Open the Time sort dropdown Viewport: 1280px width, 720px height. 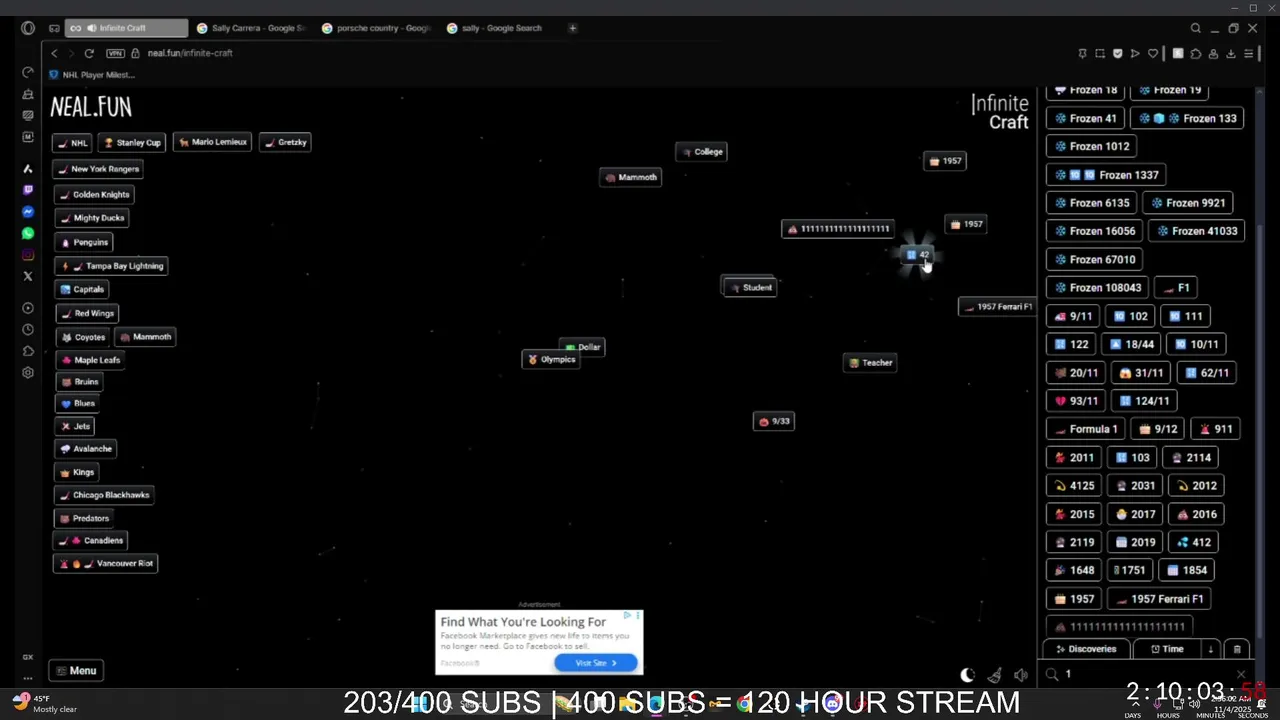pos(1166,649)
